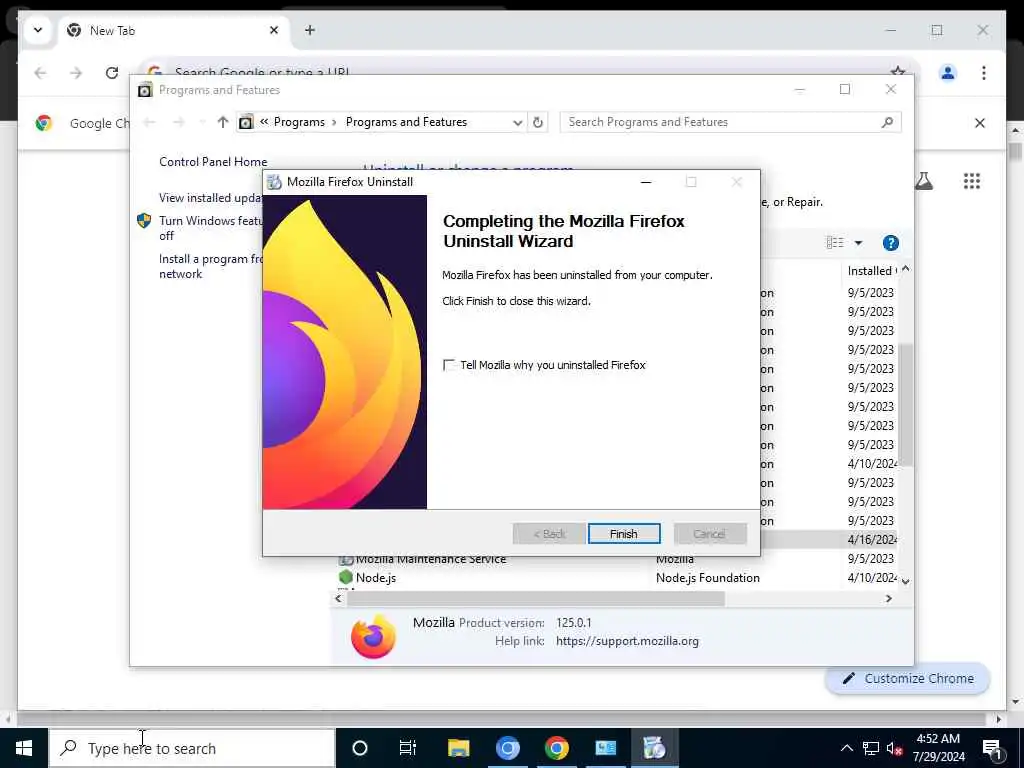Click the muted volume tray icon
This screenshot has width=1024, height=768.
tap(894, 748)
